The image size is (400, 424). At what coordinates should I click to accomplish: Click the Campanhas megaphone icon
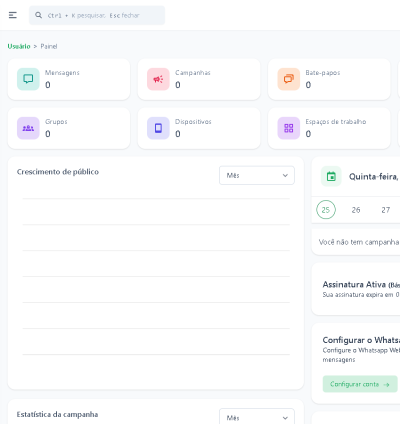pyautogui.click(x=158, y=79)
